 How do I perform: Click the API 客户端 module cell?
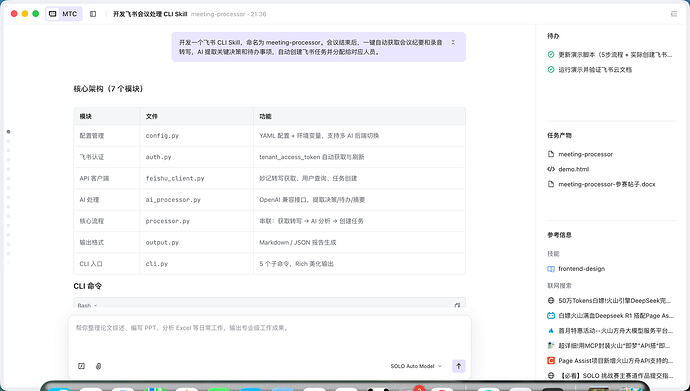coord(107,179)
